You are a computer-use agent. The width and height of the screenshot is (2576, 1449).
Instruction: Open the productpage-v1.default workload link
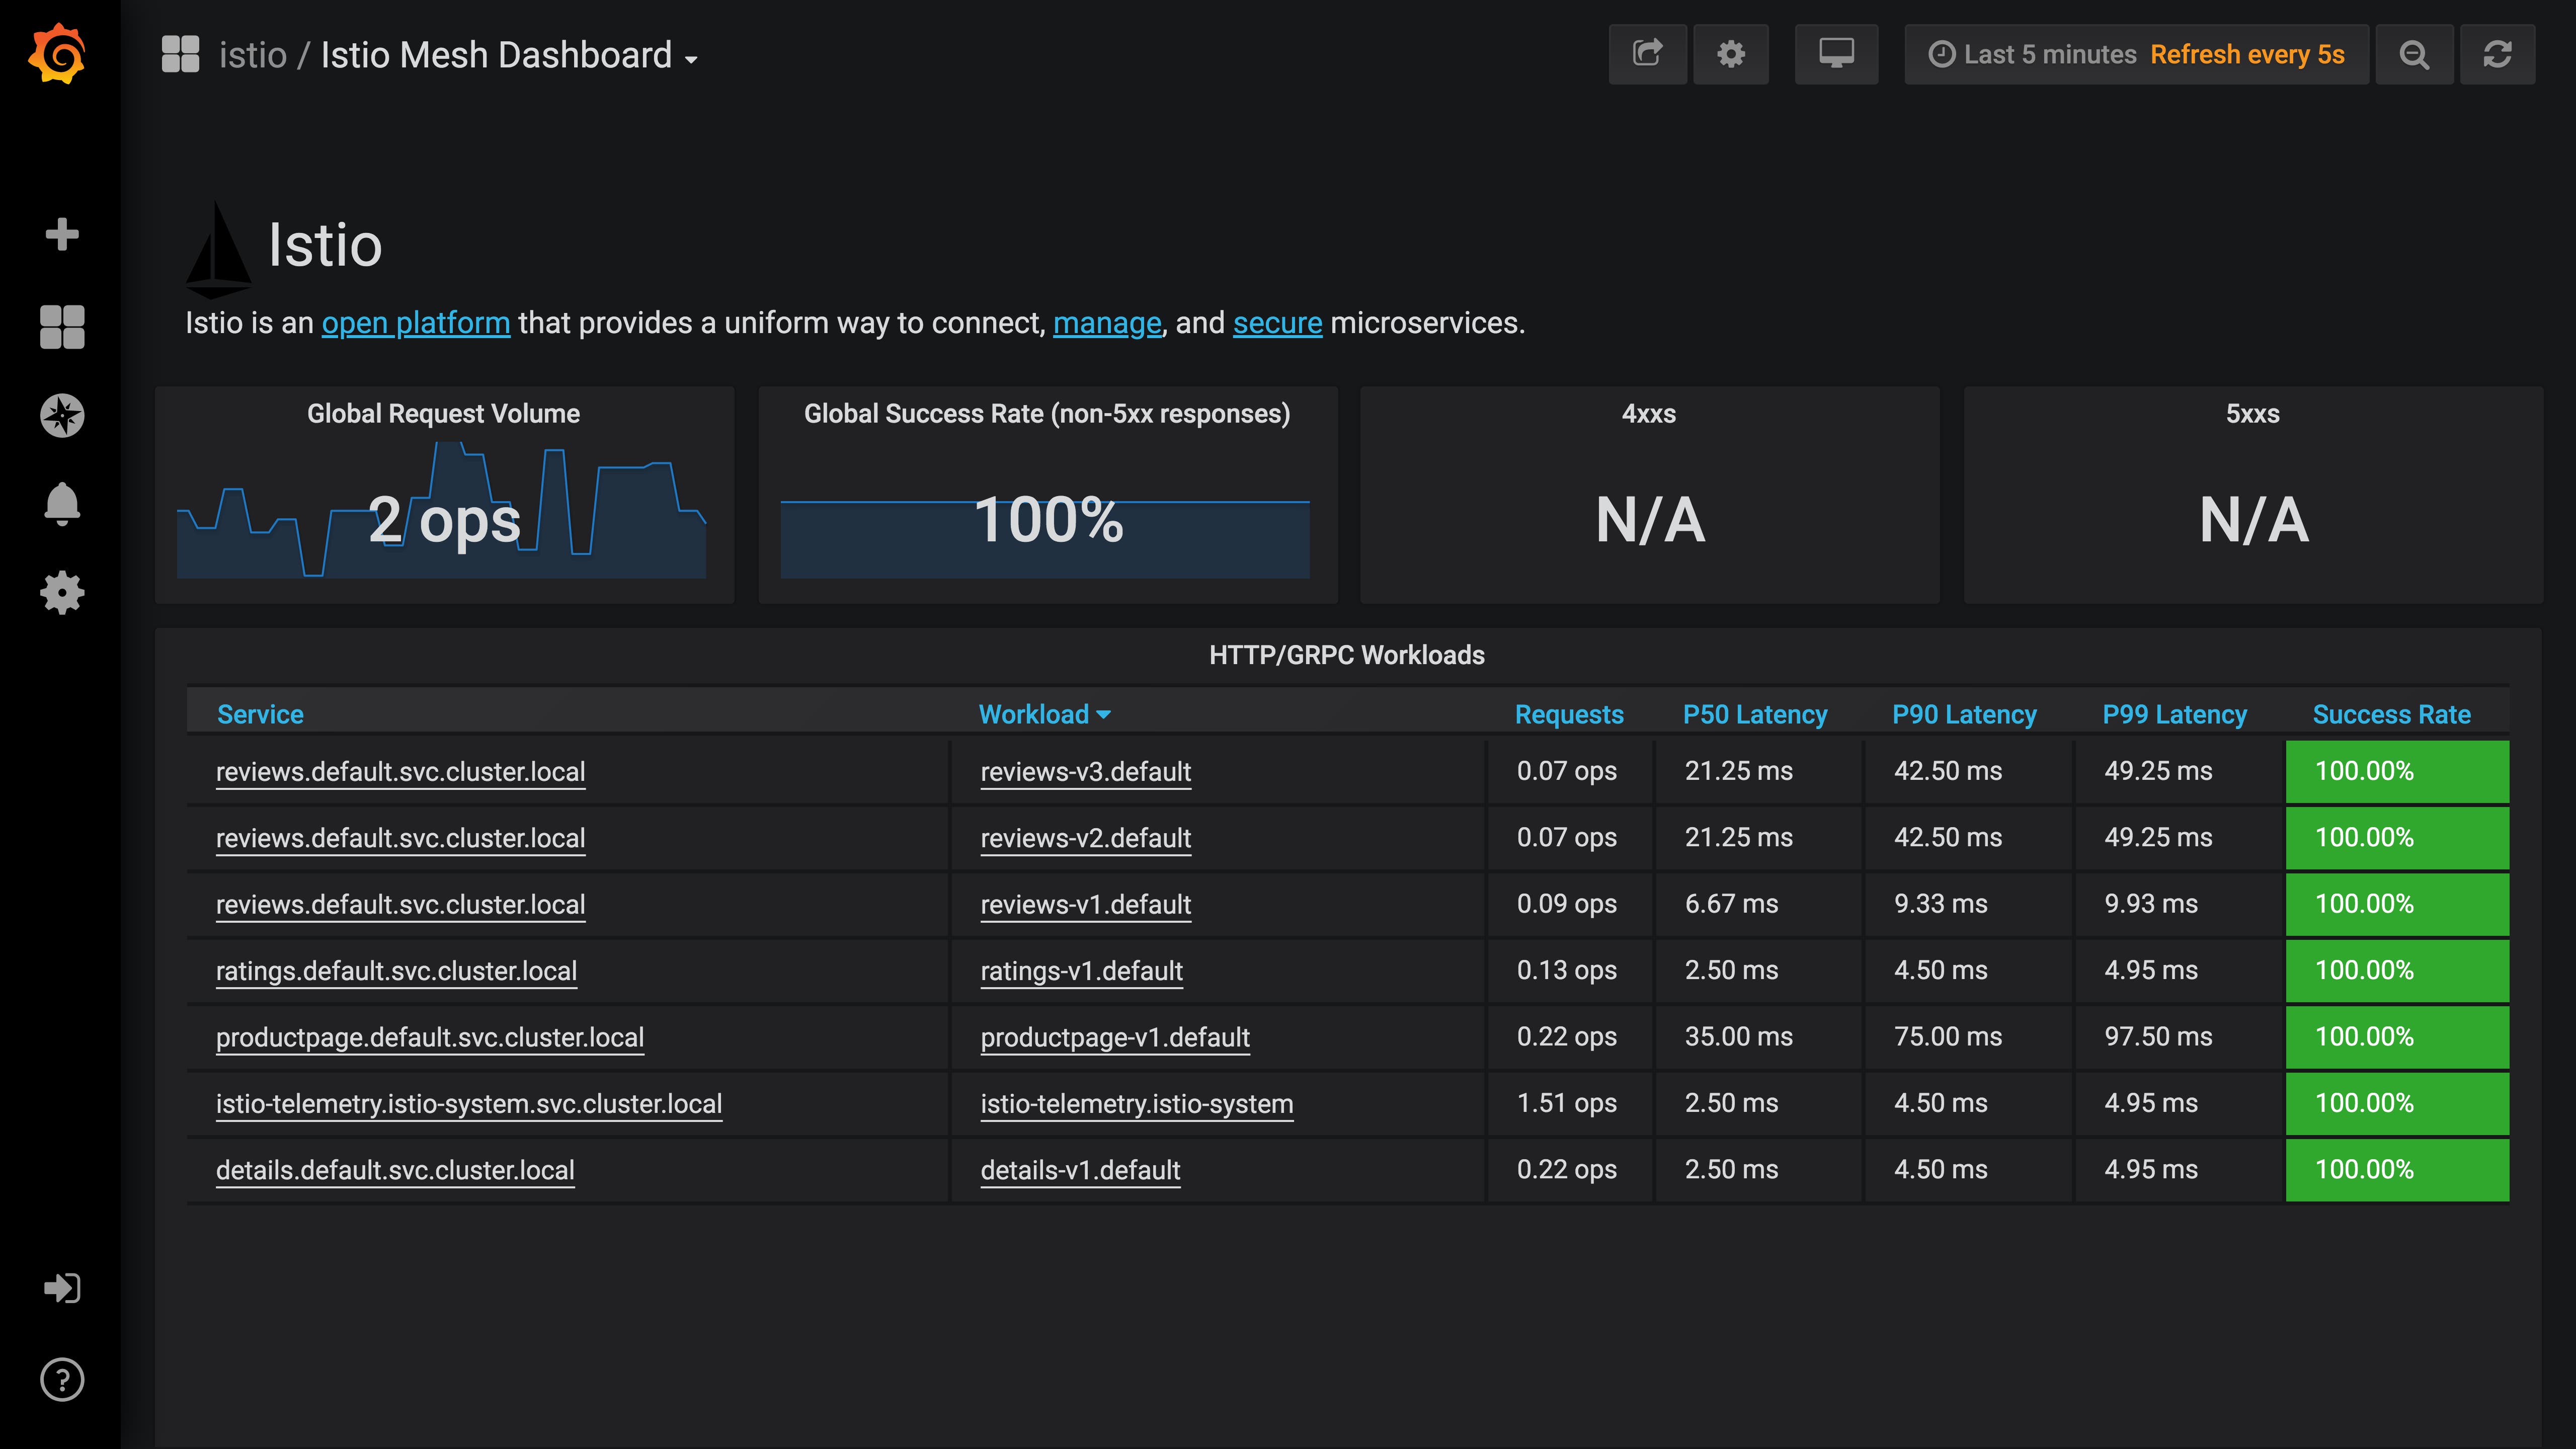point(1115,1037)
